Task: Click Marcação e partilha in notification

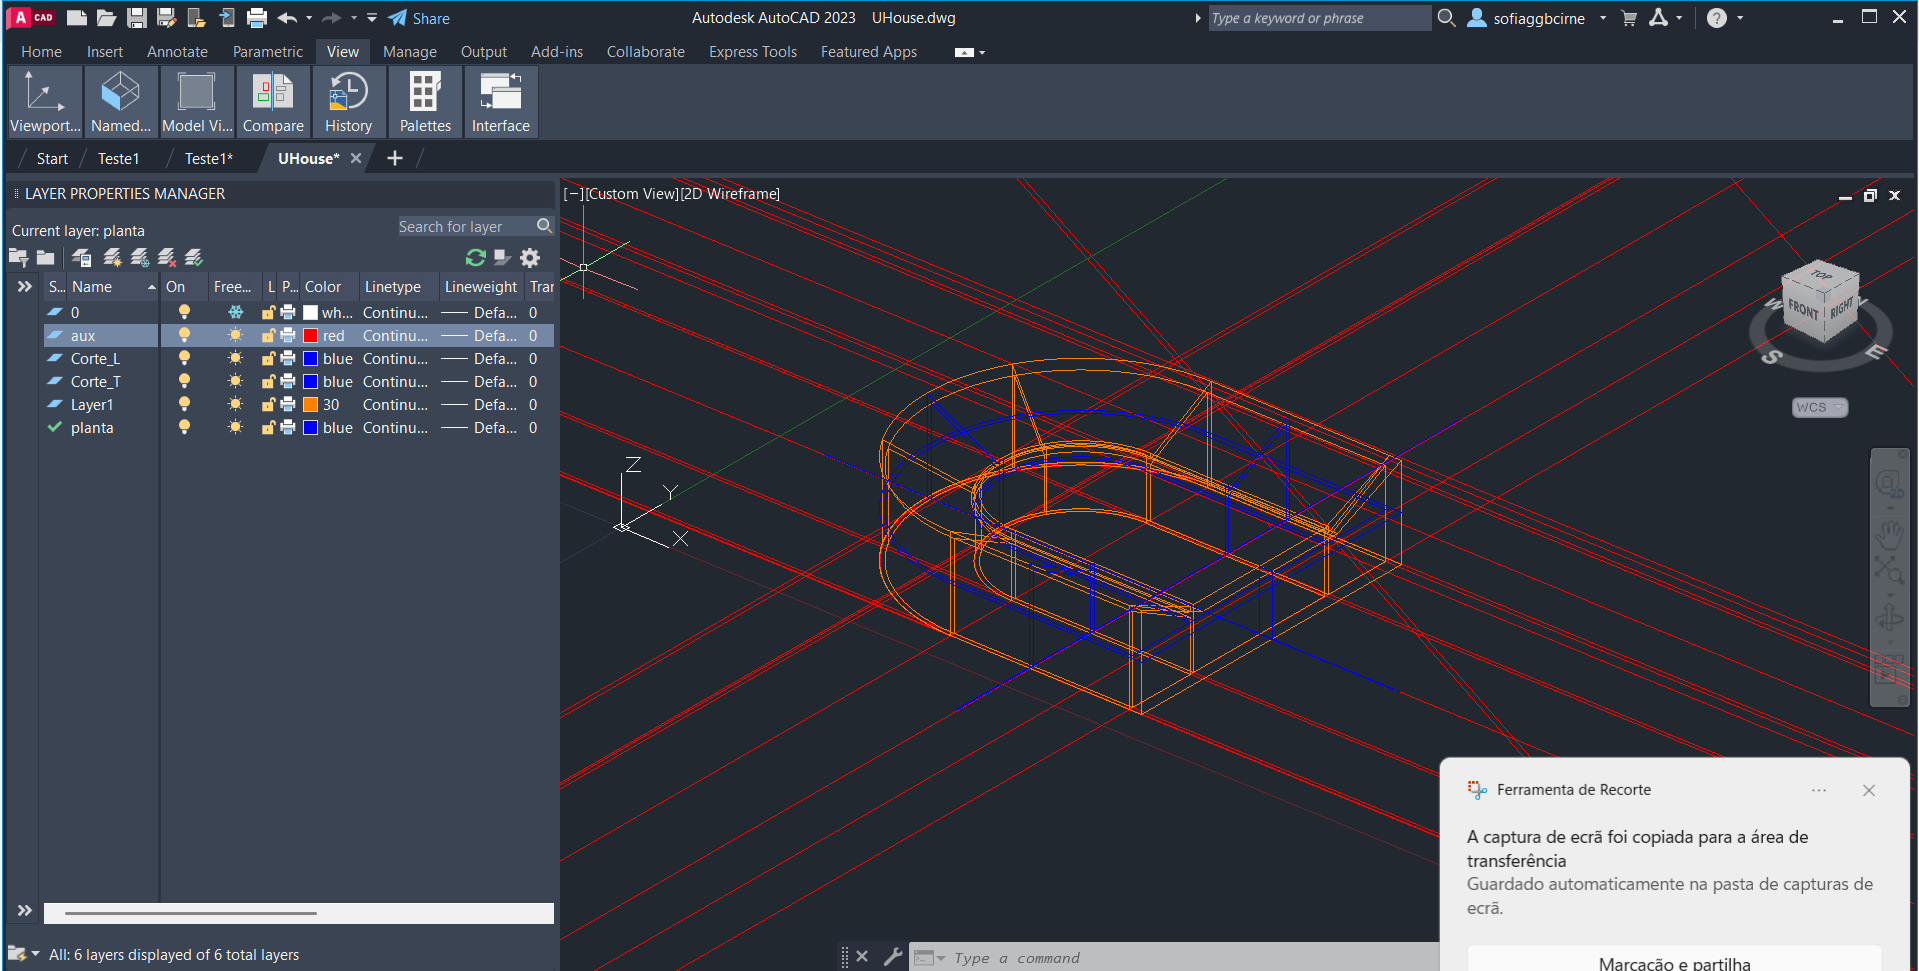Action: click(x=1674, y=962)
